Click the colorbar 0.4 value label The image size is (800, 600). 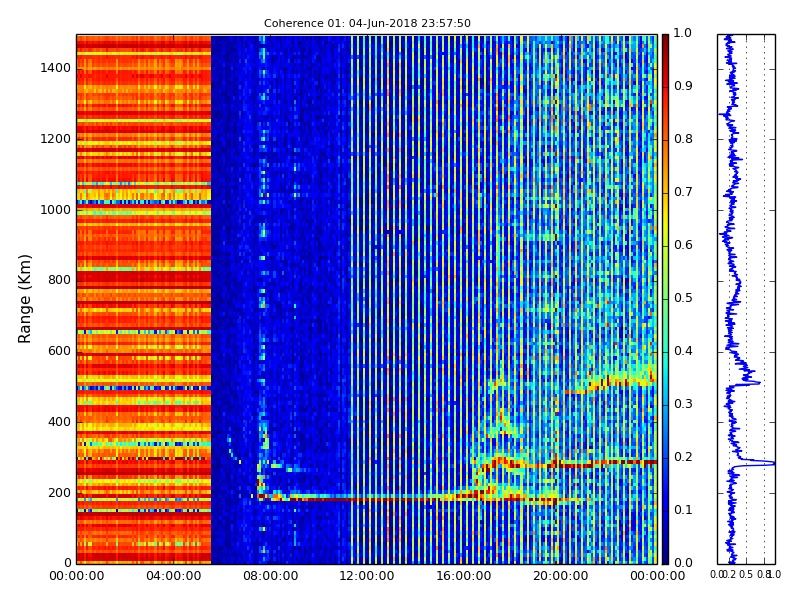pos(683,352)
